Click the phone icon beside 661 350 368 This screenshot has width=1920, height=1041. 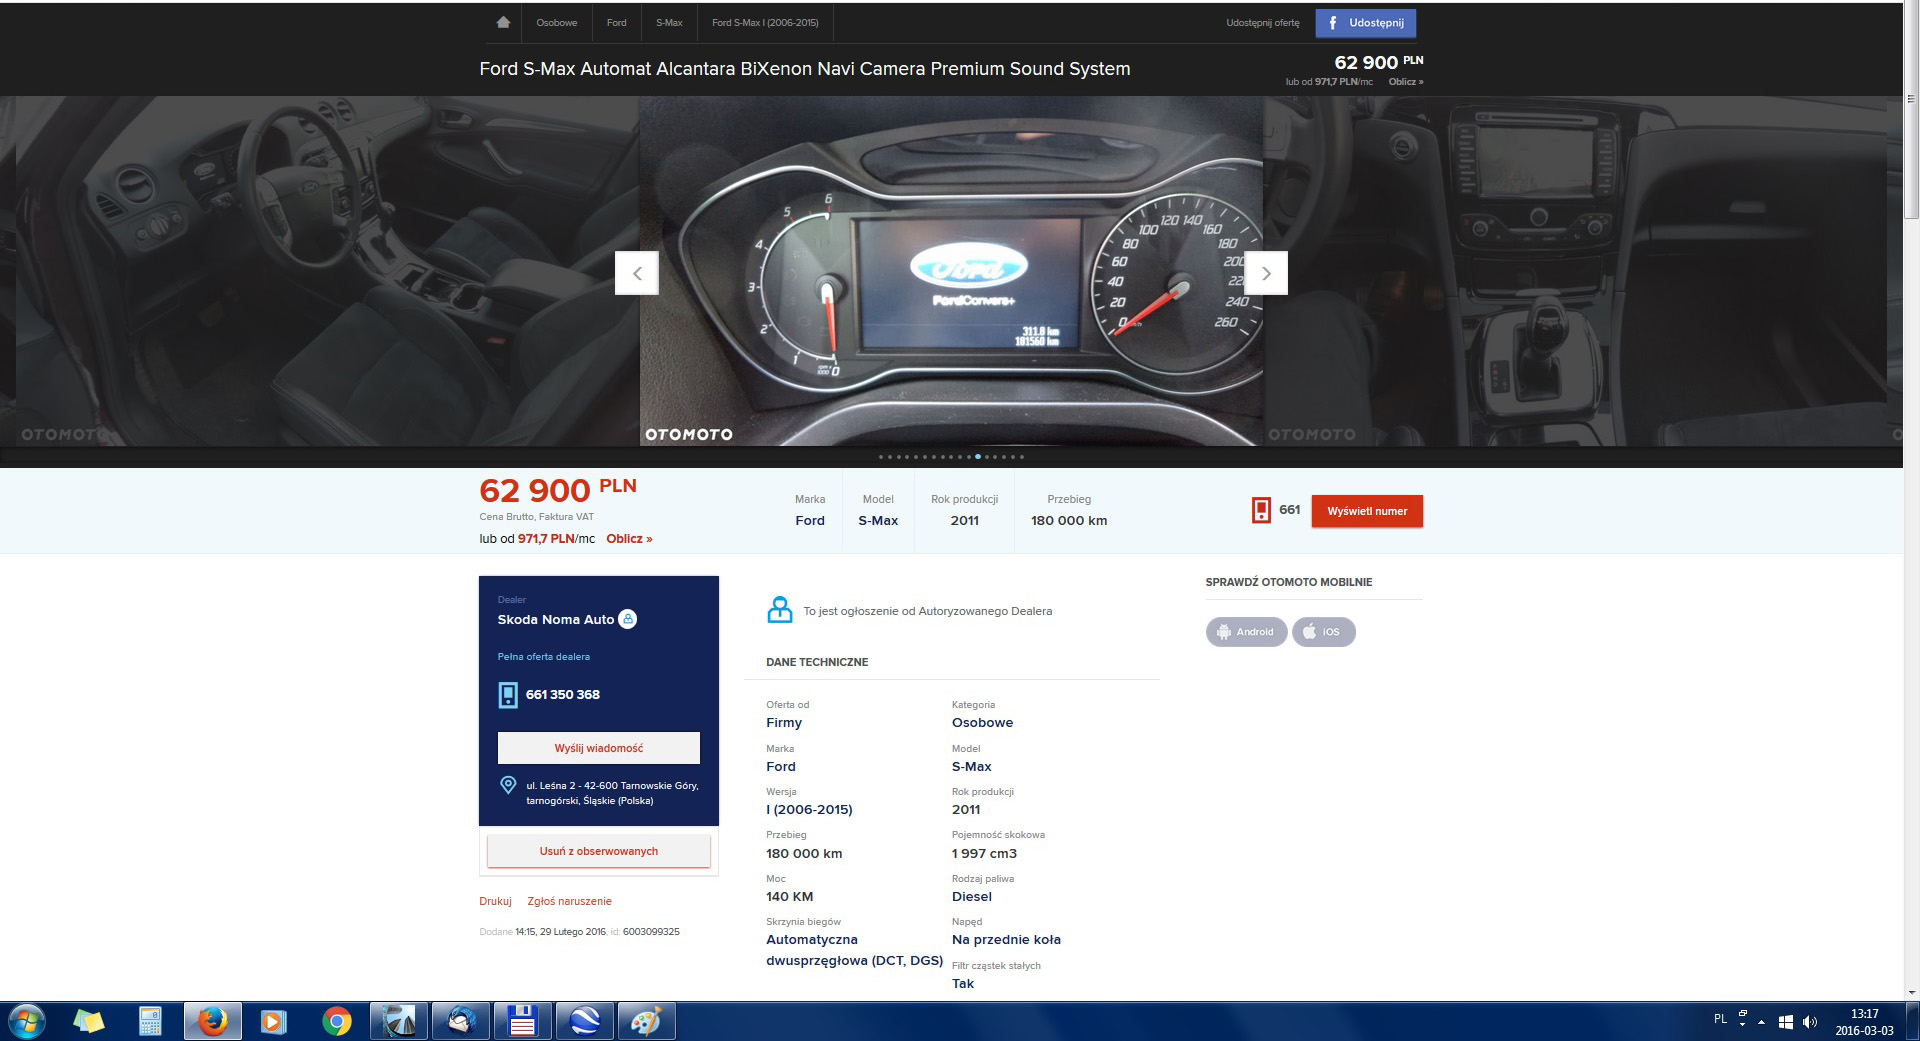[x=508, y=695]
